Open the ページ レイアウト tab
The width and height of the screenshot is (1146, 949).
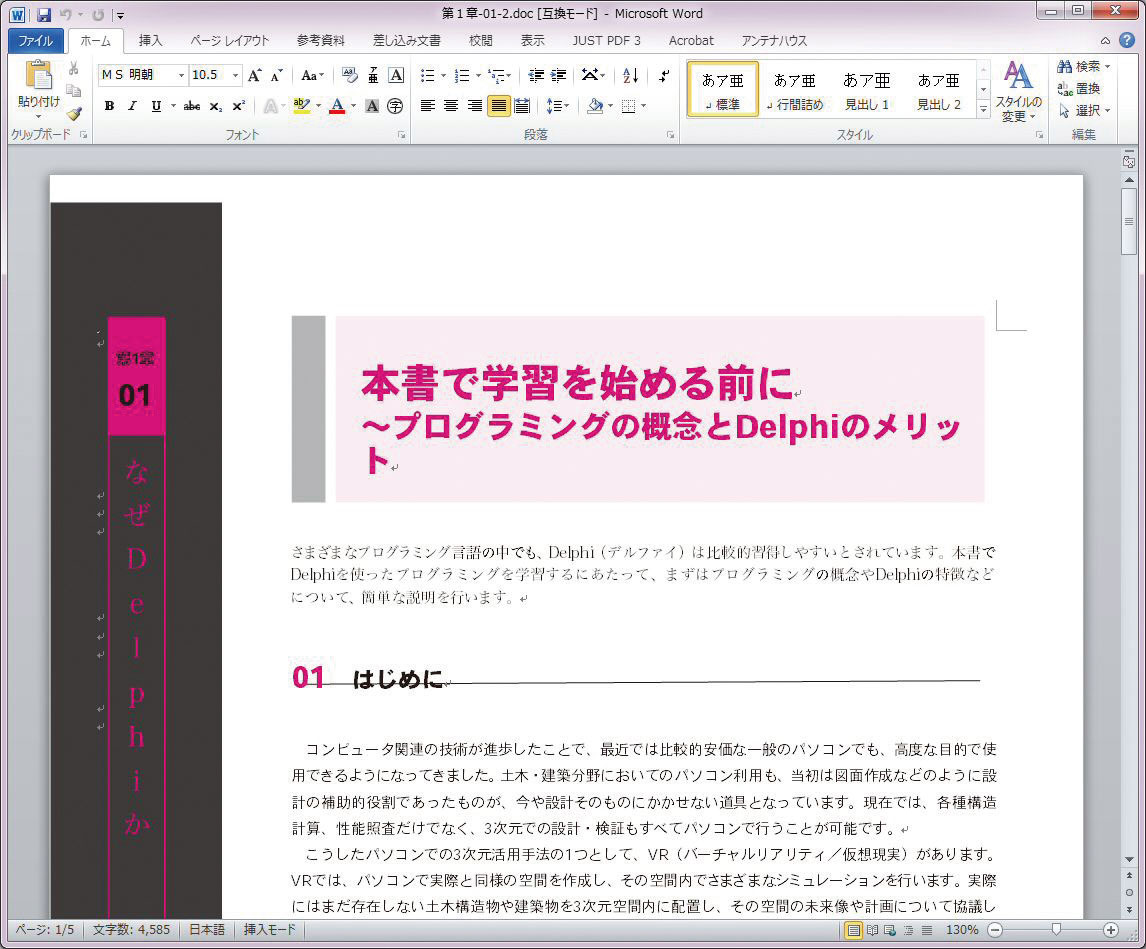[229, 41]
